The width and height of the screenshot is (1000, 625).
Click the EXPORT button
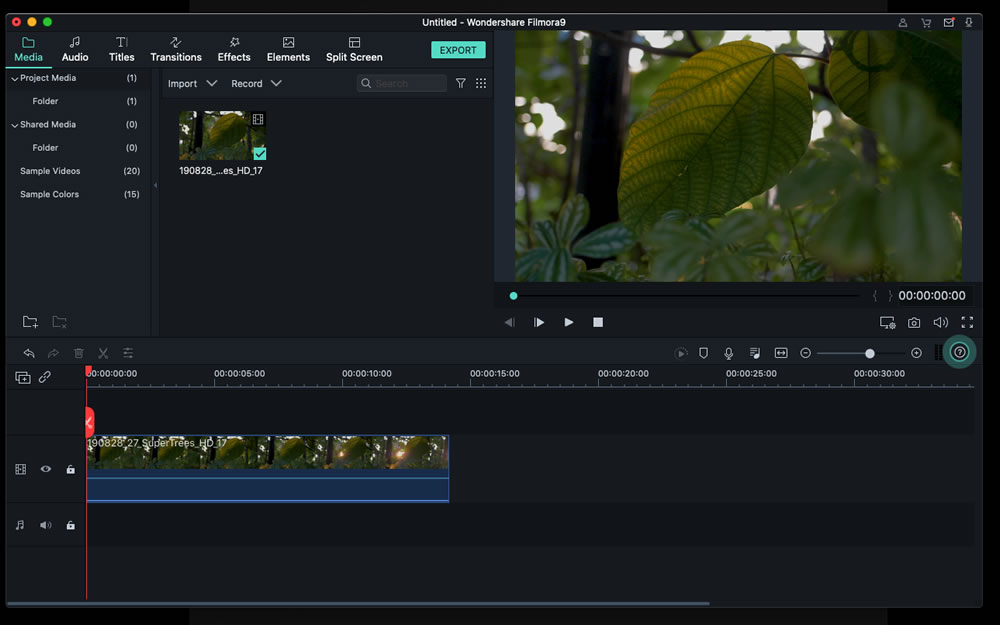click(458, 50)
